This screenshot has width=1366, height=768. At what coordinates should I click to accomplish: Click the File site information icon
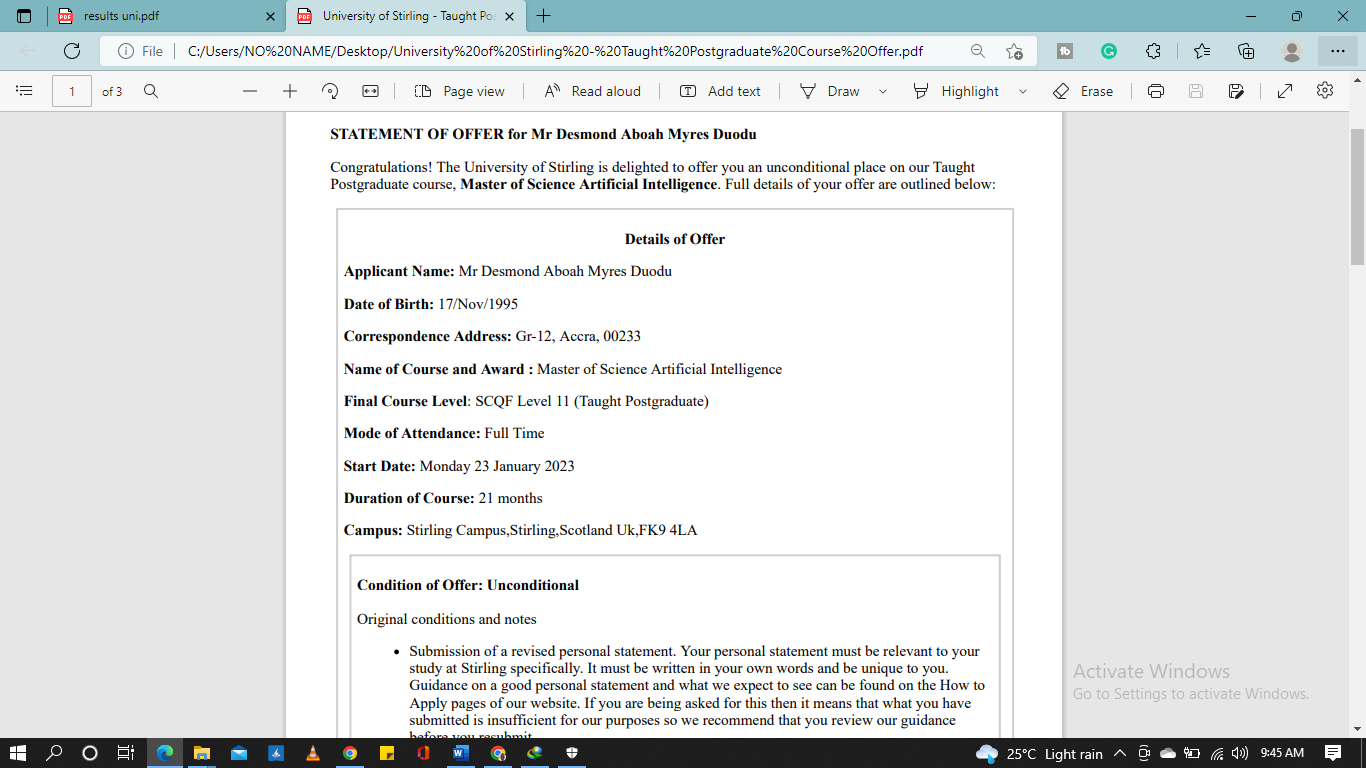[x=140, y=51]
